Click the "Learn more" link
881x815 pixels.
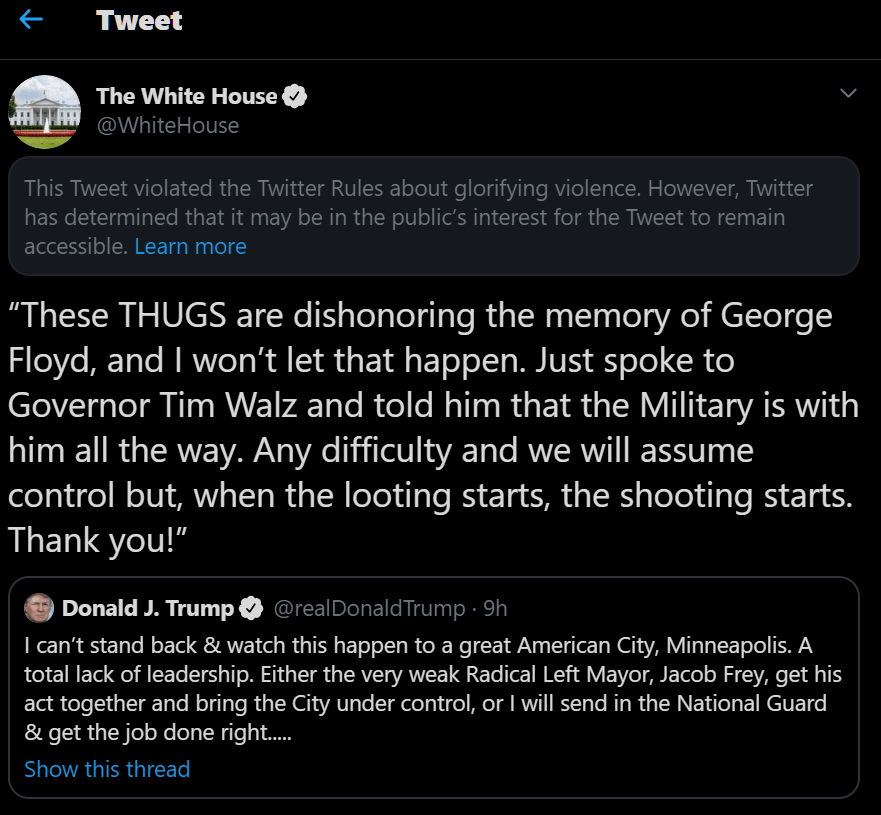point(190,246)
